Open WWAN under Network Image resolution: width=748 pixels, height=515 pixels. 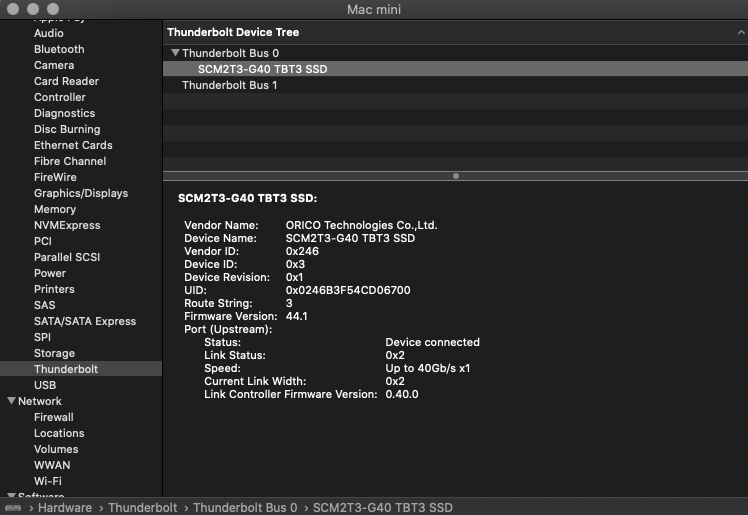click(x=52, y=465)
